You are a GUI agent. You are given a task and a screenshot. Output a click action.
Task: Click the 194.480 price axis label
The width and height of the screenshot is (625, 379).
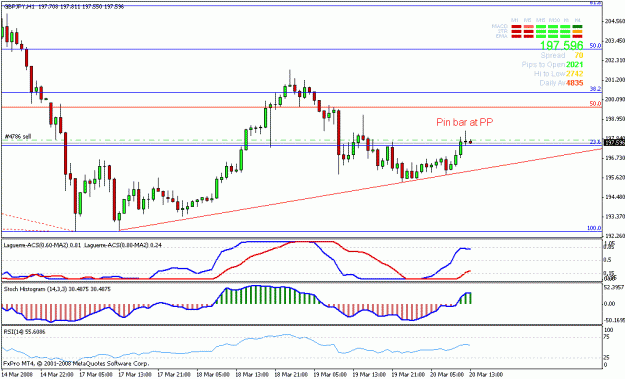pos(615,197)
